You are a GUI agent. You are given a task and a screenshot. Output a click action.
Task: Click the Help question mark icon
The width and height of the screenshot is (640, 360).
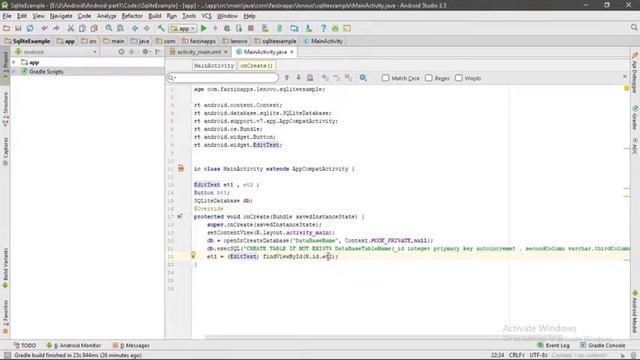pyautogui.click(x=323, y=29)
